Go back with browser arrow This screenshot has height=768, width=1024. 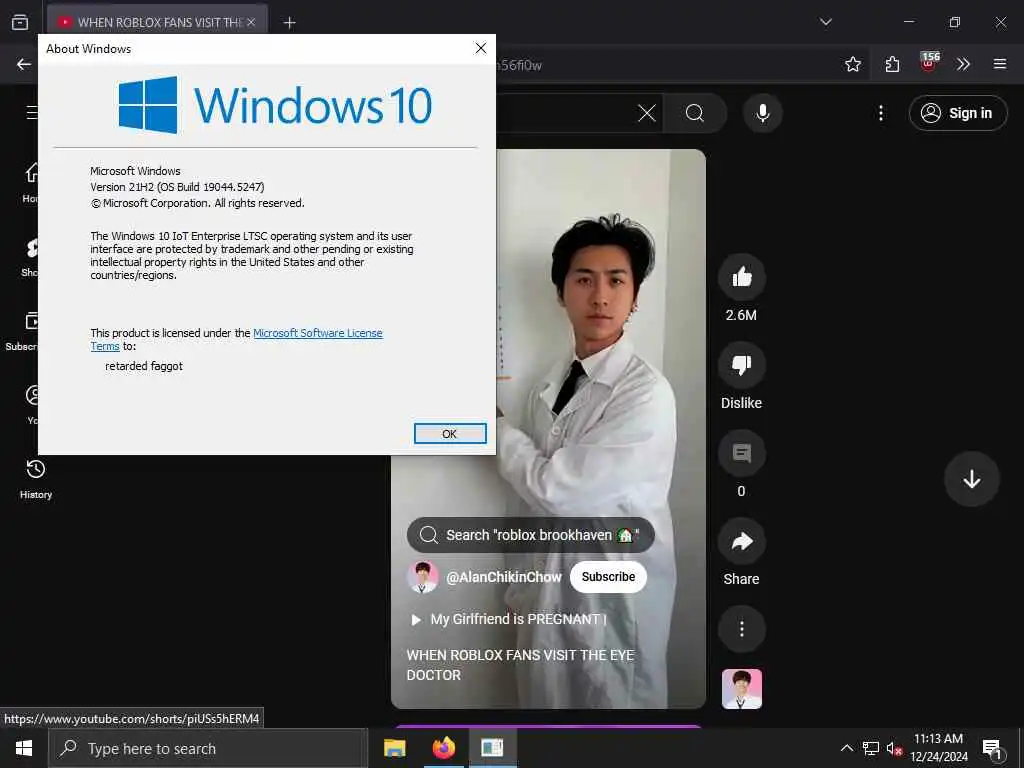[24, 64]
